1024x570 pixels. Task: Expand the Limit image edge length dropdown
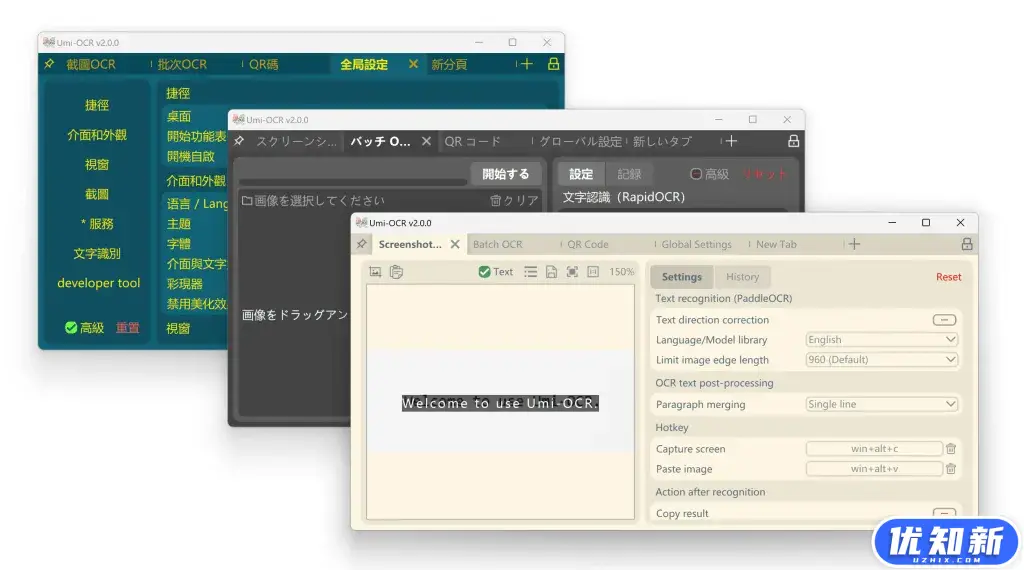click(881, 360)
